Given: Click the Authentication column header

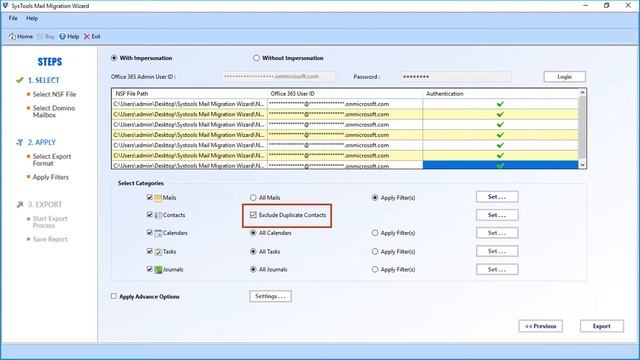Looking at the screenshot, I should 500,93.
